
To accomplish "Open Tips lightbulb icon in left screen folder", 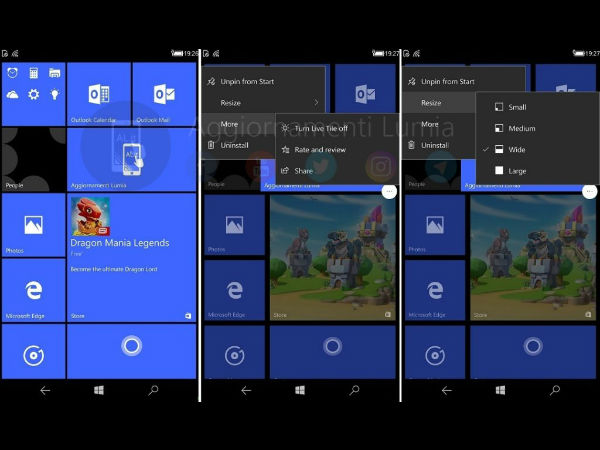I will pyautogui.click(x=55, y=94).
